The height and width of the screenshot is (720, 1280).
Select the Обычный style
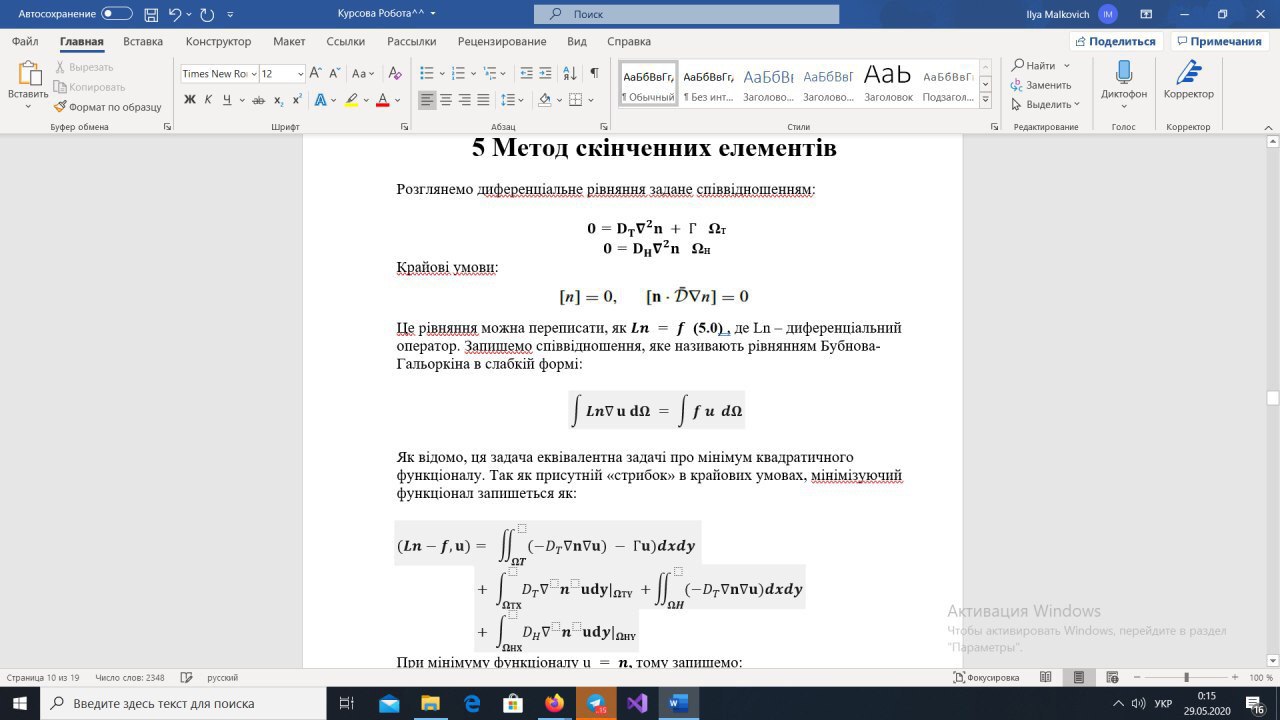[648, 84]
